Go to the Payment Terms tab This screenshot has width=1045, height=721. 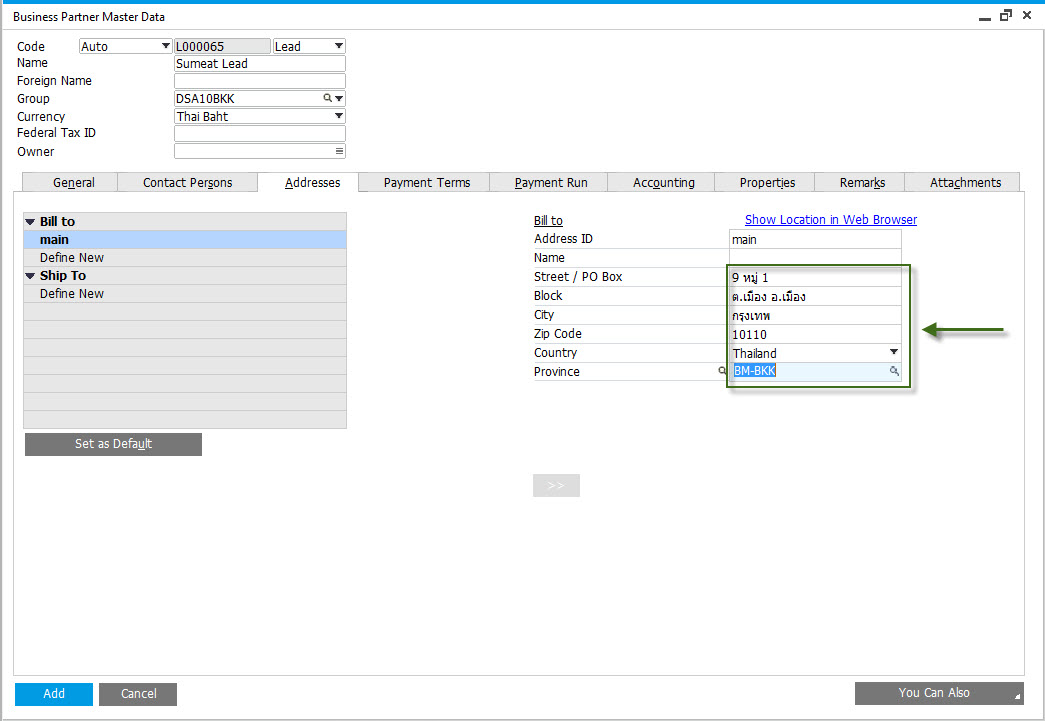425,183
